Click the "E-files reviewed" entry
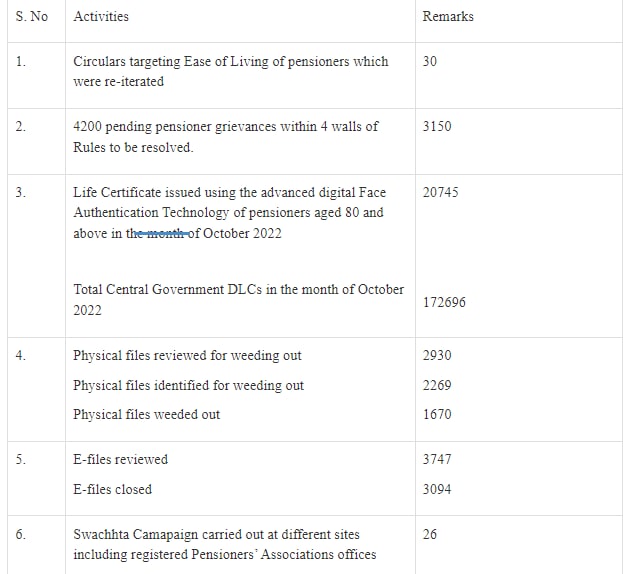 point(121,460)
